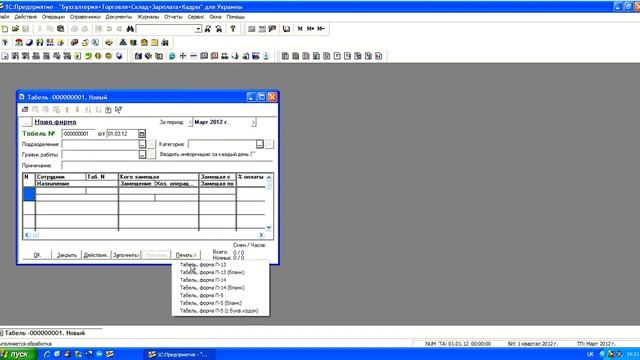The height and width of the screenshot is (360, 640).
Task: Open the calendar icon beside the calculator
Action: click(262, 29)
